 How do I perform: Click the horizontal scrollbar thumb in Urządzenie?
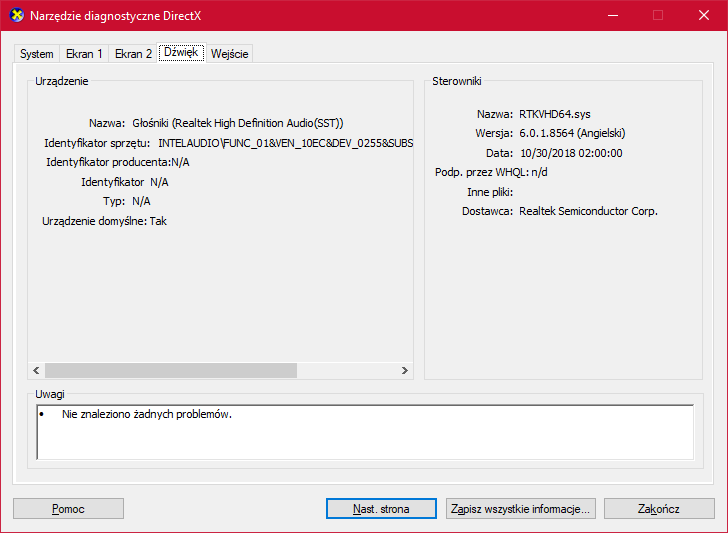point(171,370)
